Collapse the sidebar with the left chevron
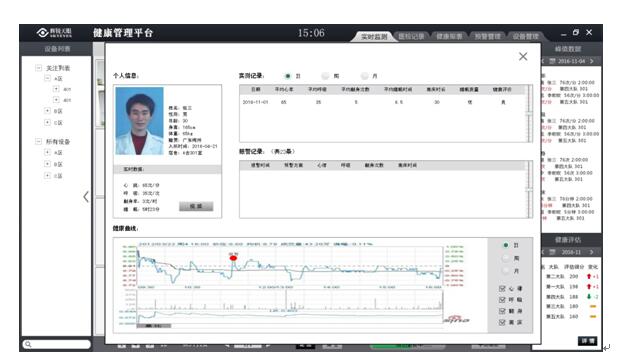 coord(86,197)
